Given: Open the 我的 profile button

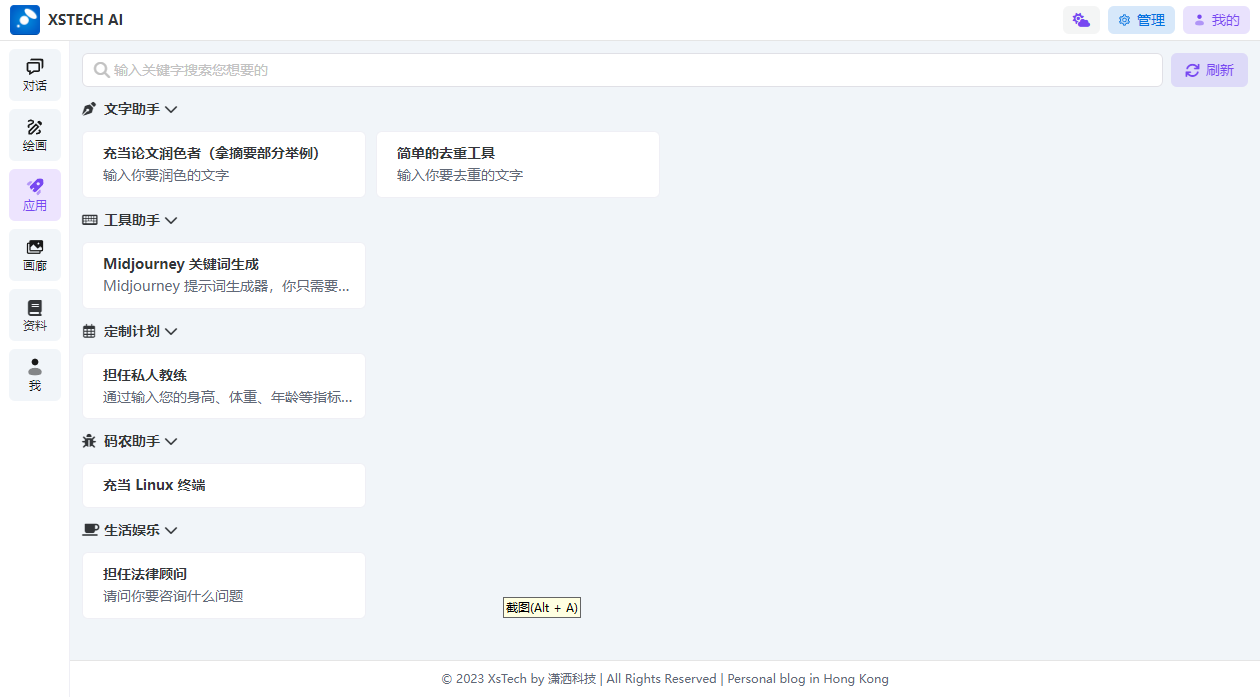Looking at the screenshot, I should (x=1216, y=20).
